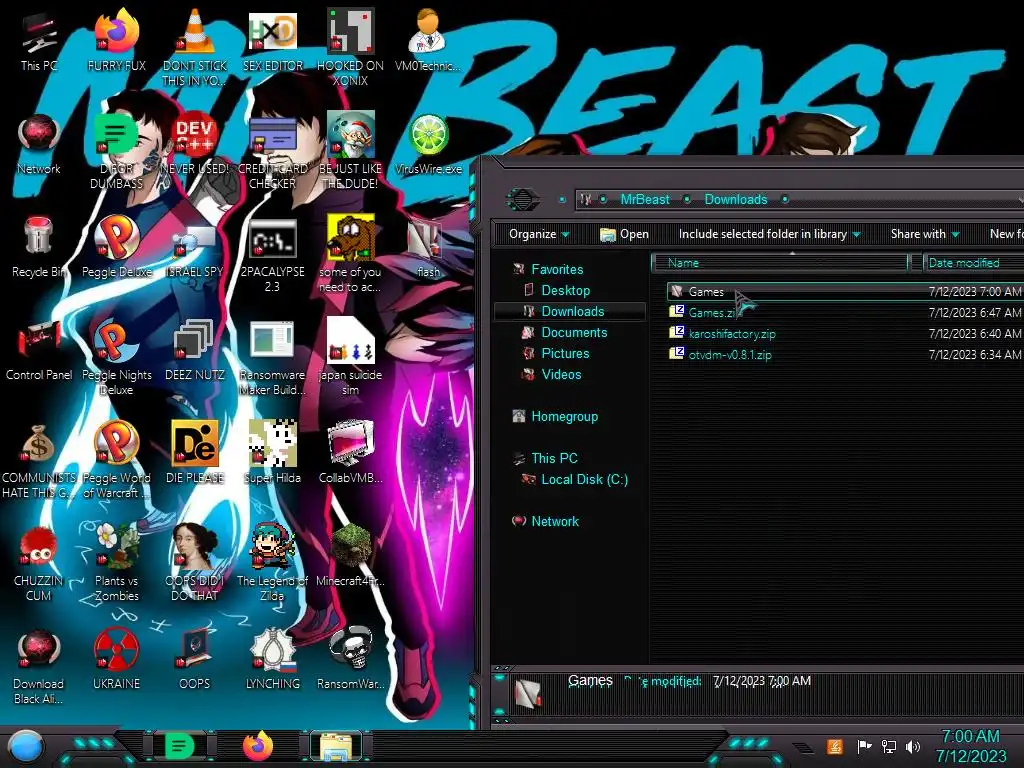Select Downloads in navigation pane
This screenshot has height=768, width=1024.
[x=573, y=312]
